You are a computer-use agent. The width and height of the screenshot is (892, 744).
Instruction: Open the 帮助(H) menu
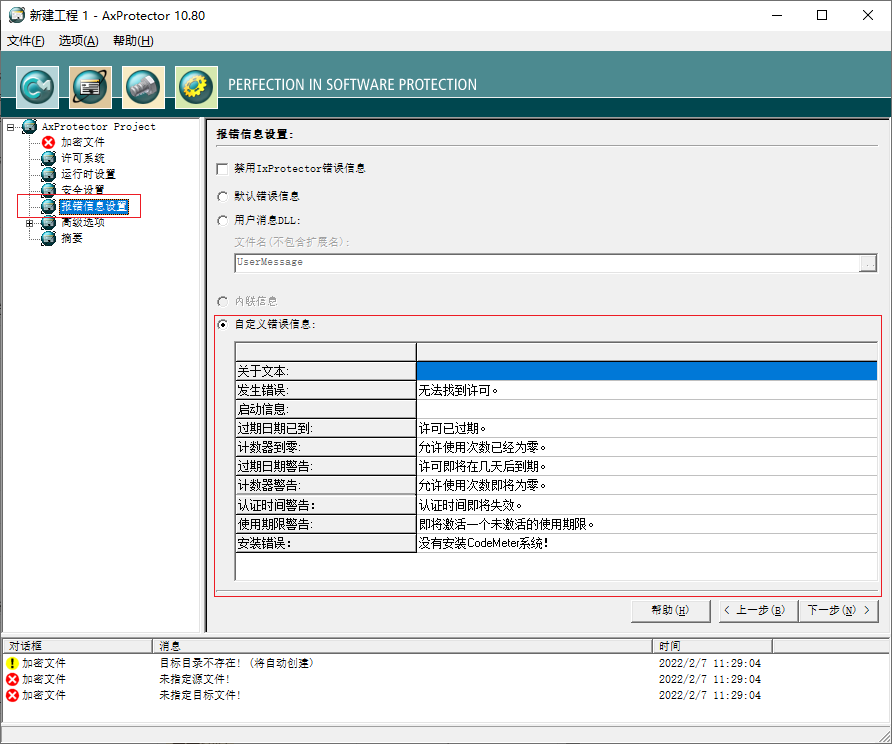pos(133,41)
